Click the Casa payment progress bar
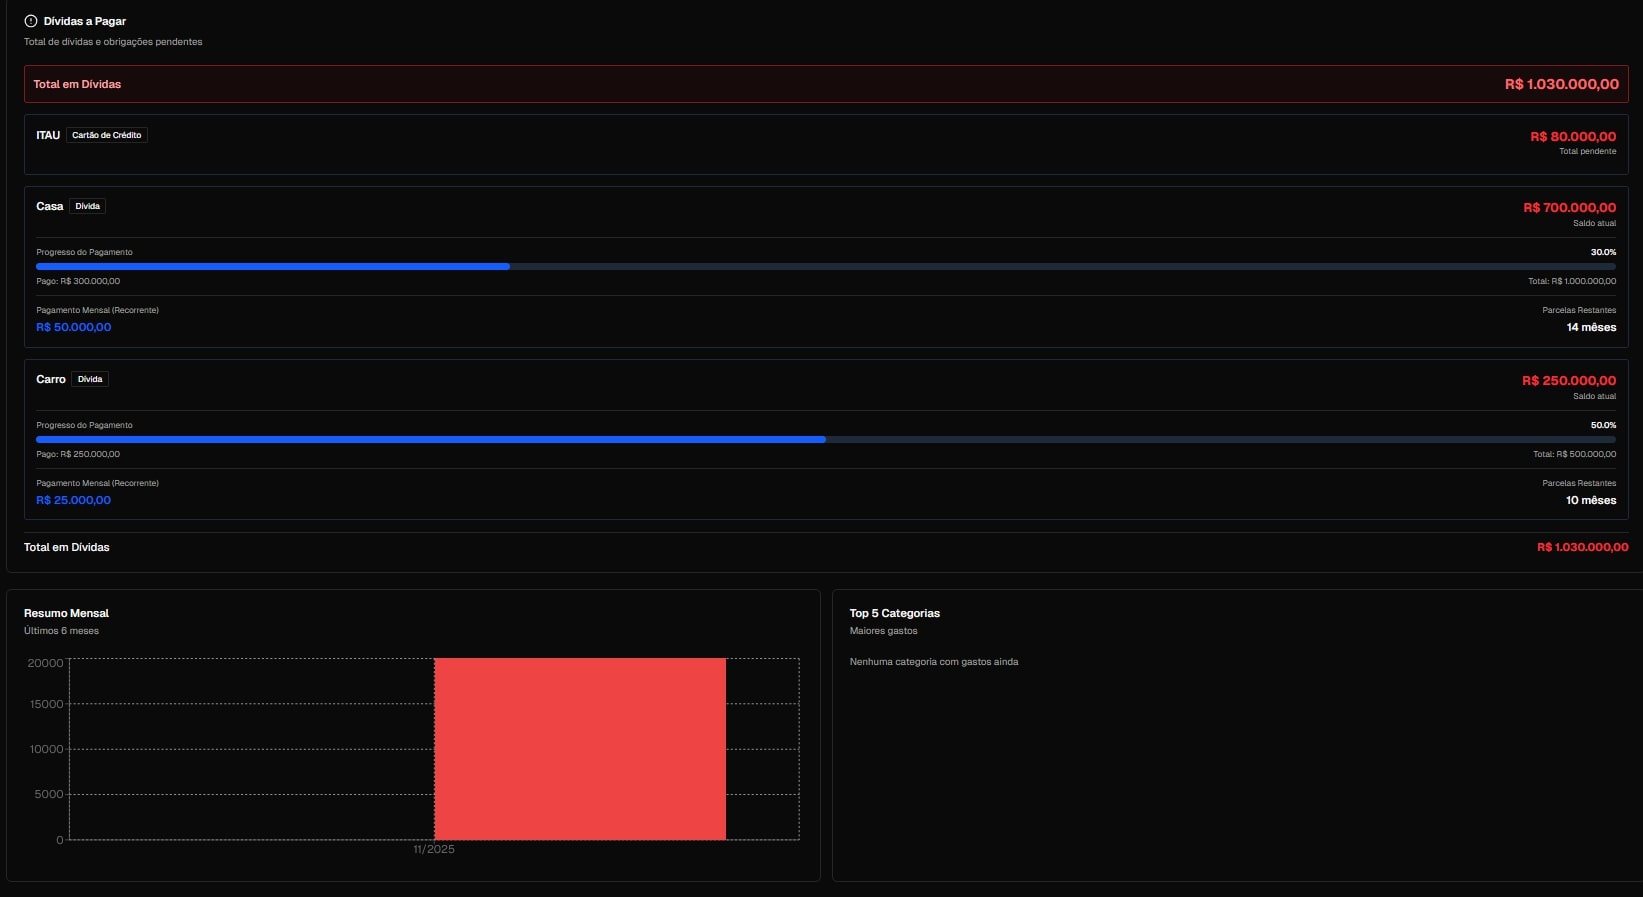 click(826, 267)
